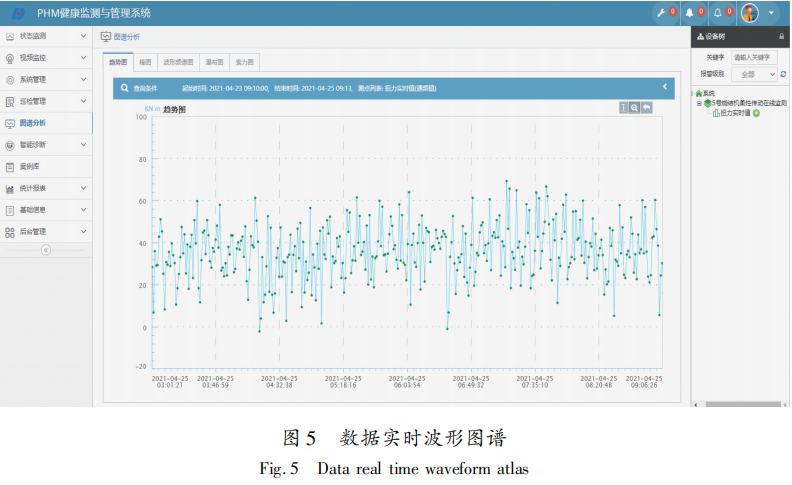Click the refresh icon beside 报警级别

(x=782, y=74)
